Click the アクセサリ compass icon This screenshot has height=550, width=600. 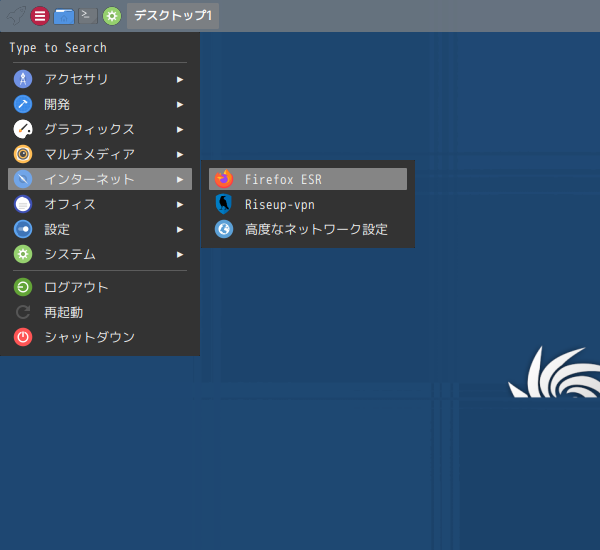point(23,79)
